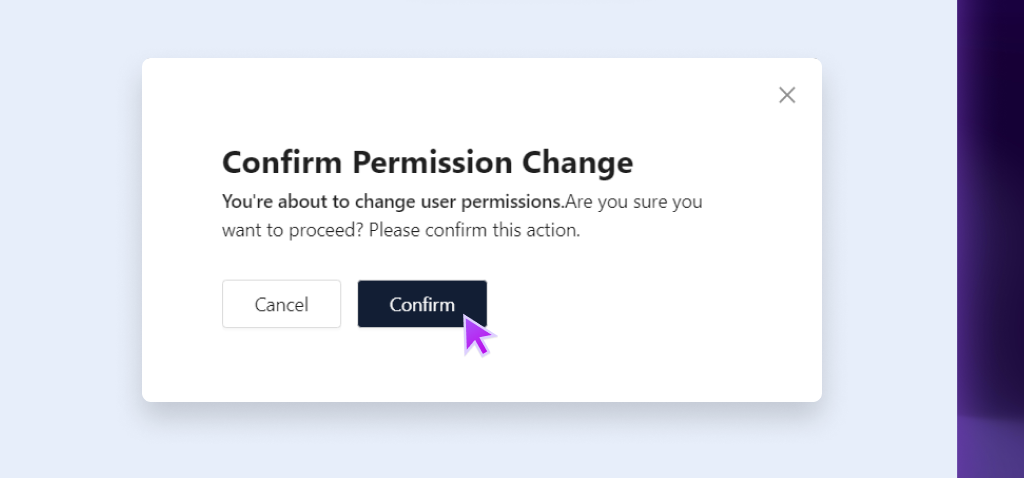Screen dimensions: 1024x478
Task: Click the 'Are you sure you' text
Action: click(x=634, y=201)
